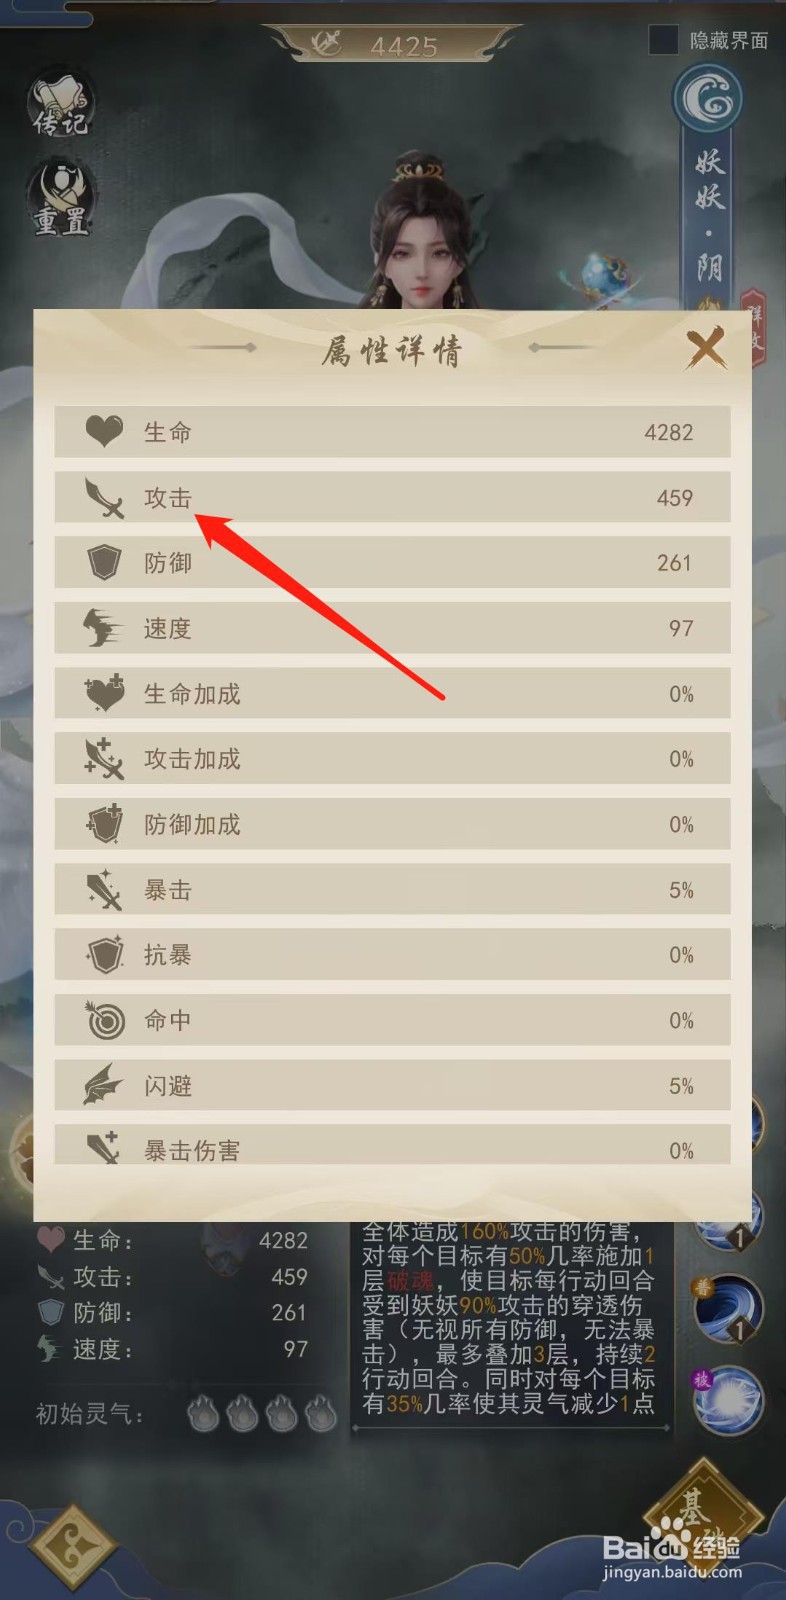This screenshot has height=1600, width=786.
Task: Enable the 隐藏界面 checkbox
Action: click(x=664, y=40)
